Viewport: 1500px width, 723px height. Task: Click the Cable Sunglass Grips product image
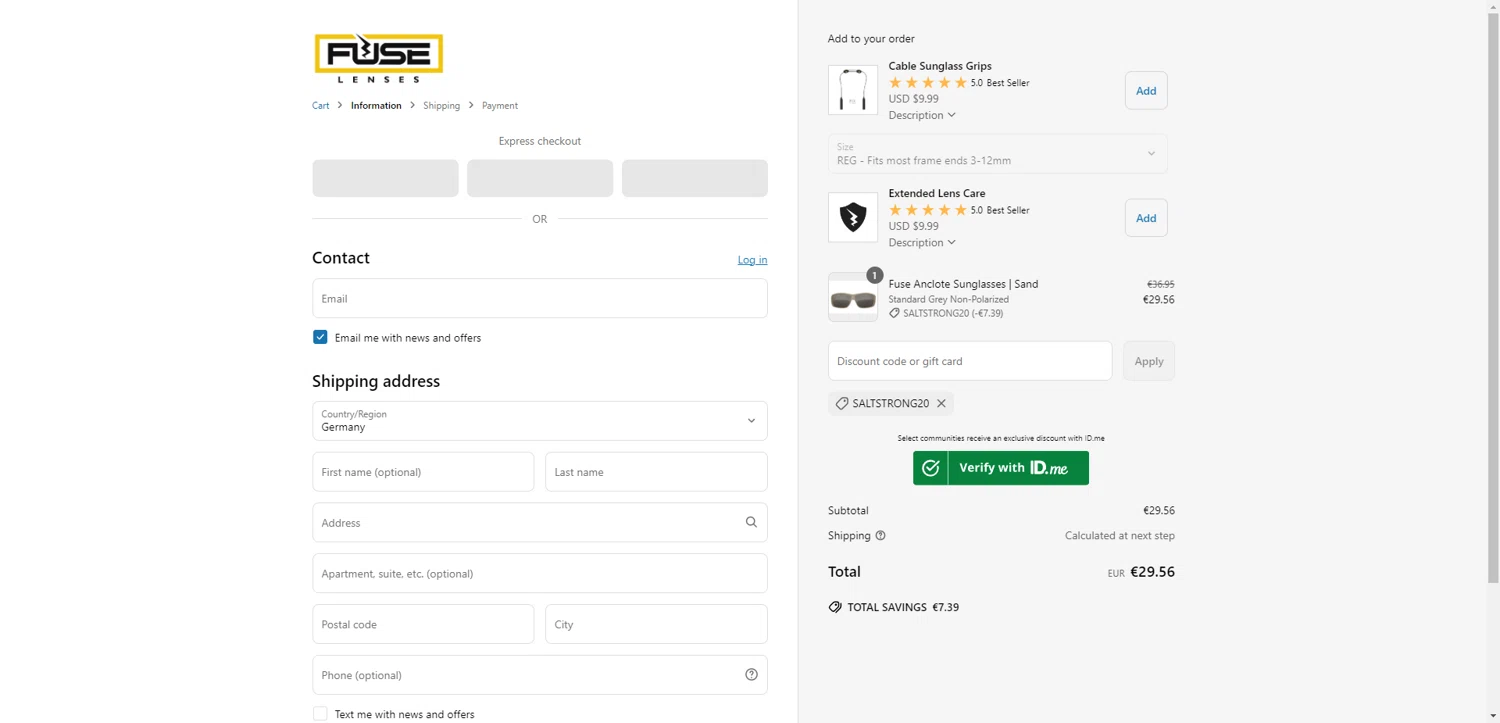(x=853, y=90)
